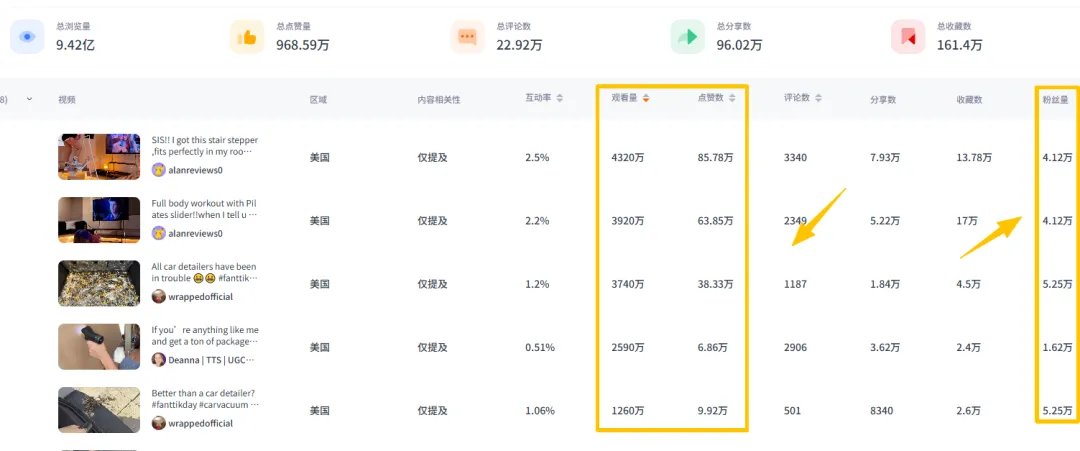1080x451 pixels.
Task: Click the green share arrow icon
Action: (x=687, y=37)
